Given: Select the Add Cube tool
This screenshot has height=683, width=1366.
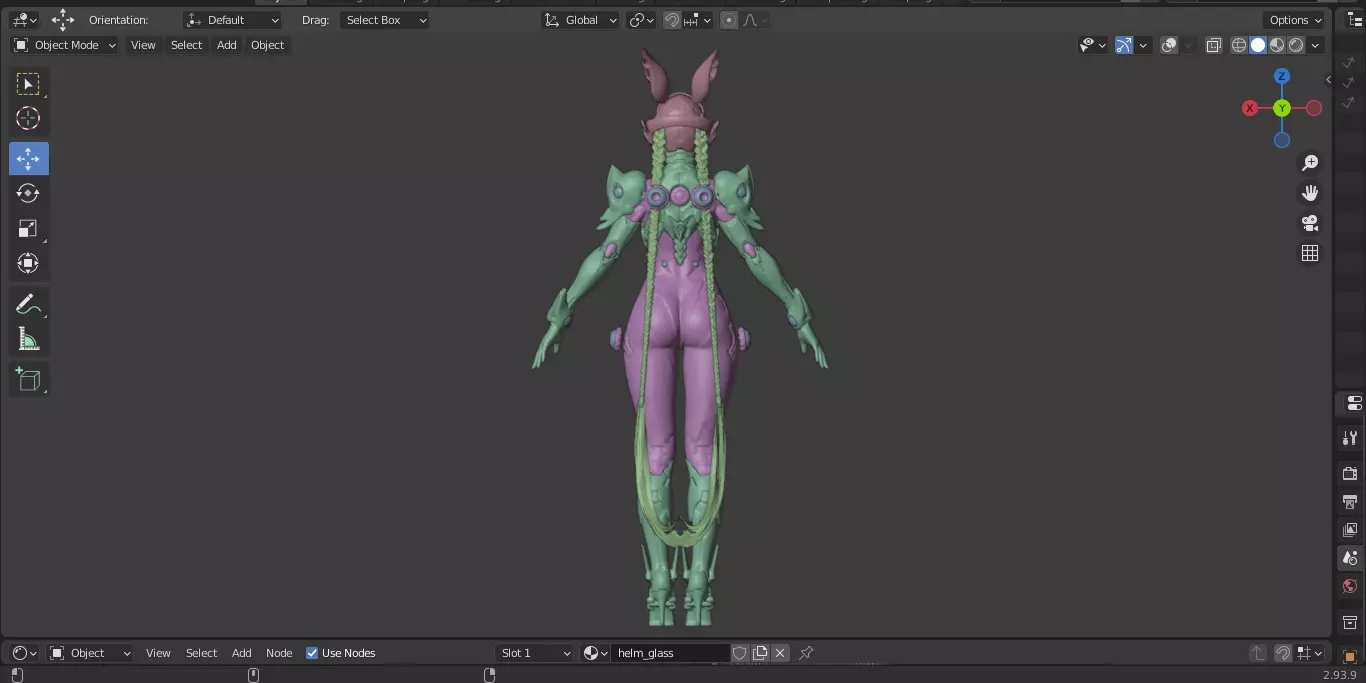Looking at the screenshot, I should 28,379.
